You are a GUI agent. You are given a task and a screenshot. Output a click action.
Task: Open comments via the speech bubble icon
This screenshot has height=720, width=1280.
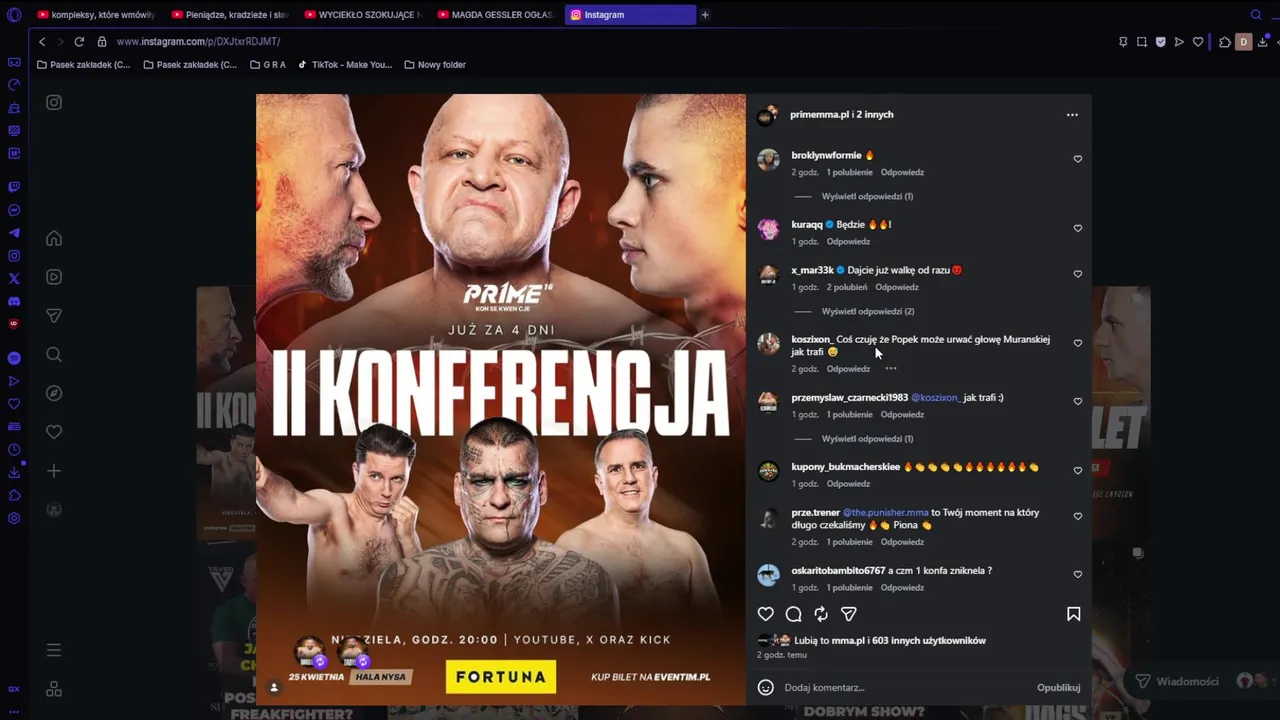pos(794,614)
